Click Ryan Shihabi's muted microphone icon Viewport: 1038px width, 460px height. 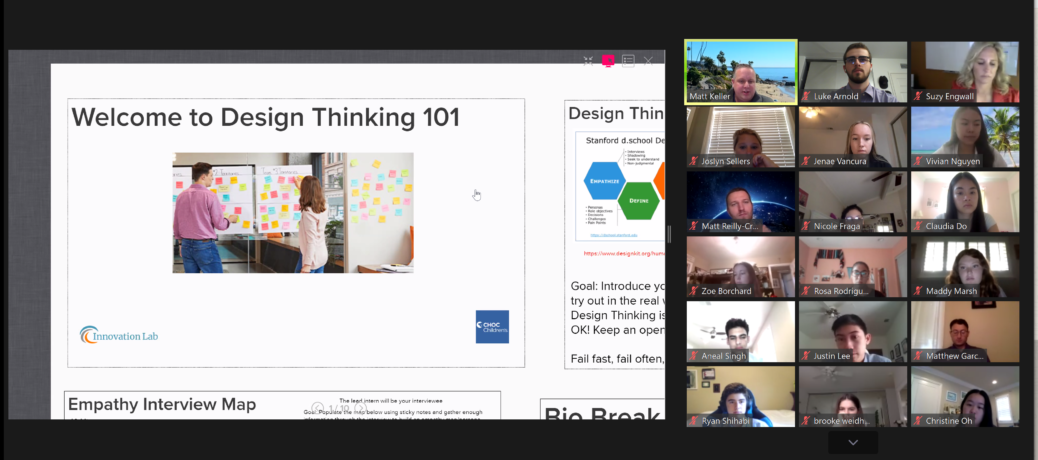point(694,421)
